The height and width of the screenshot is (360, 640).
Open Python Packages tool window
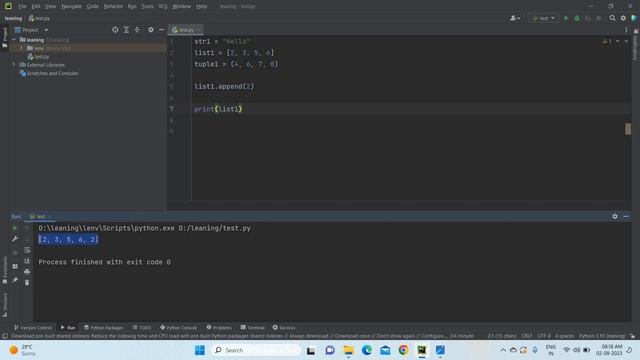[x=103, y=328]
